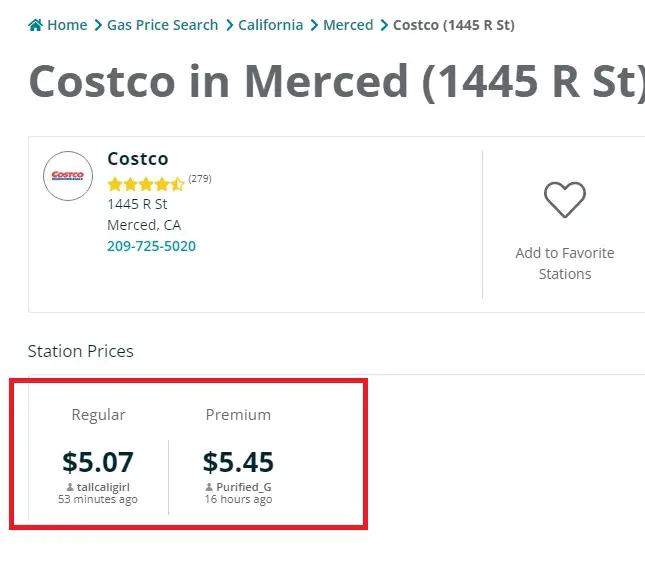Select the Premium $5.45 price
Viewport: 645px width, 588px height.
click(238, 461)
